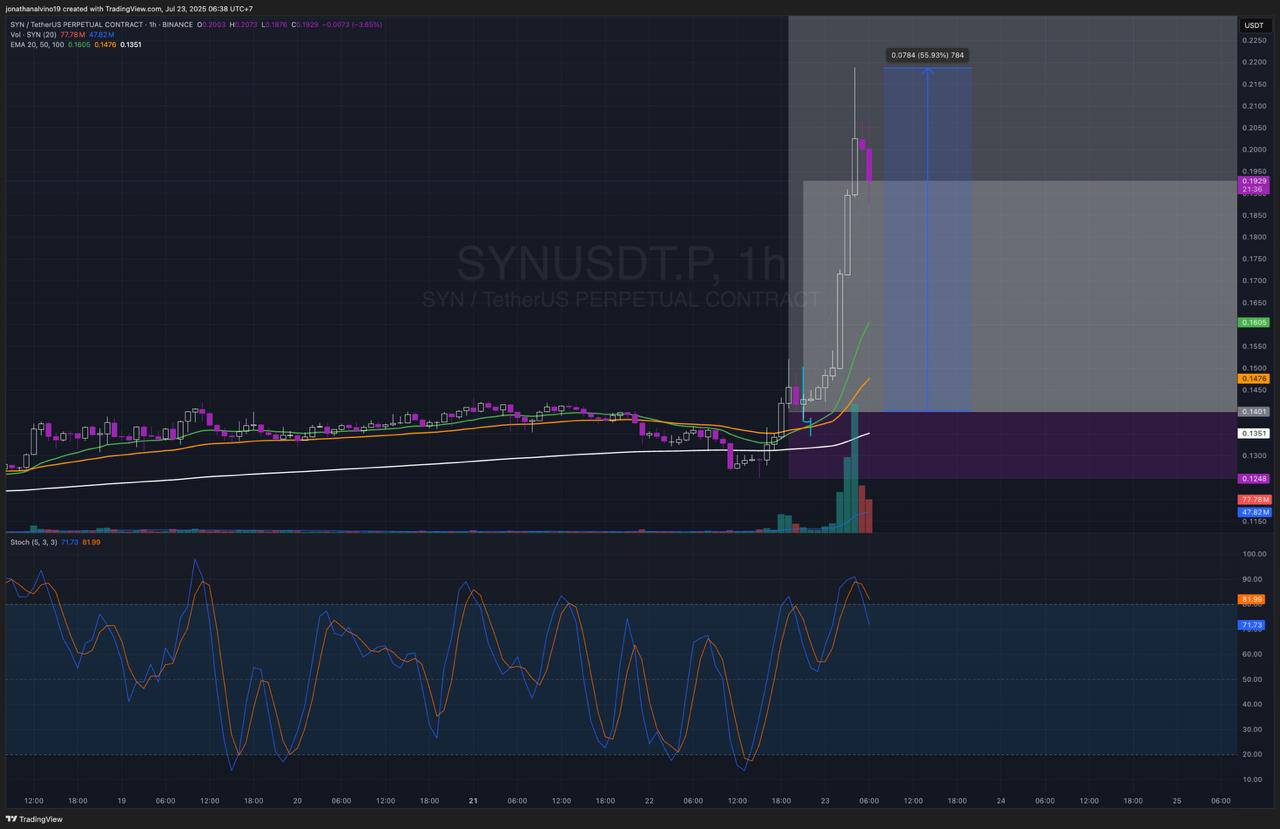Click the red 77.78M volume tag
The image size is (1280, 829).
click(x=1253, y=499)
